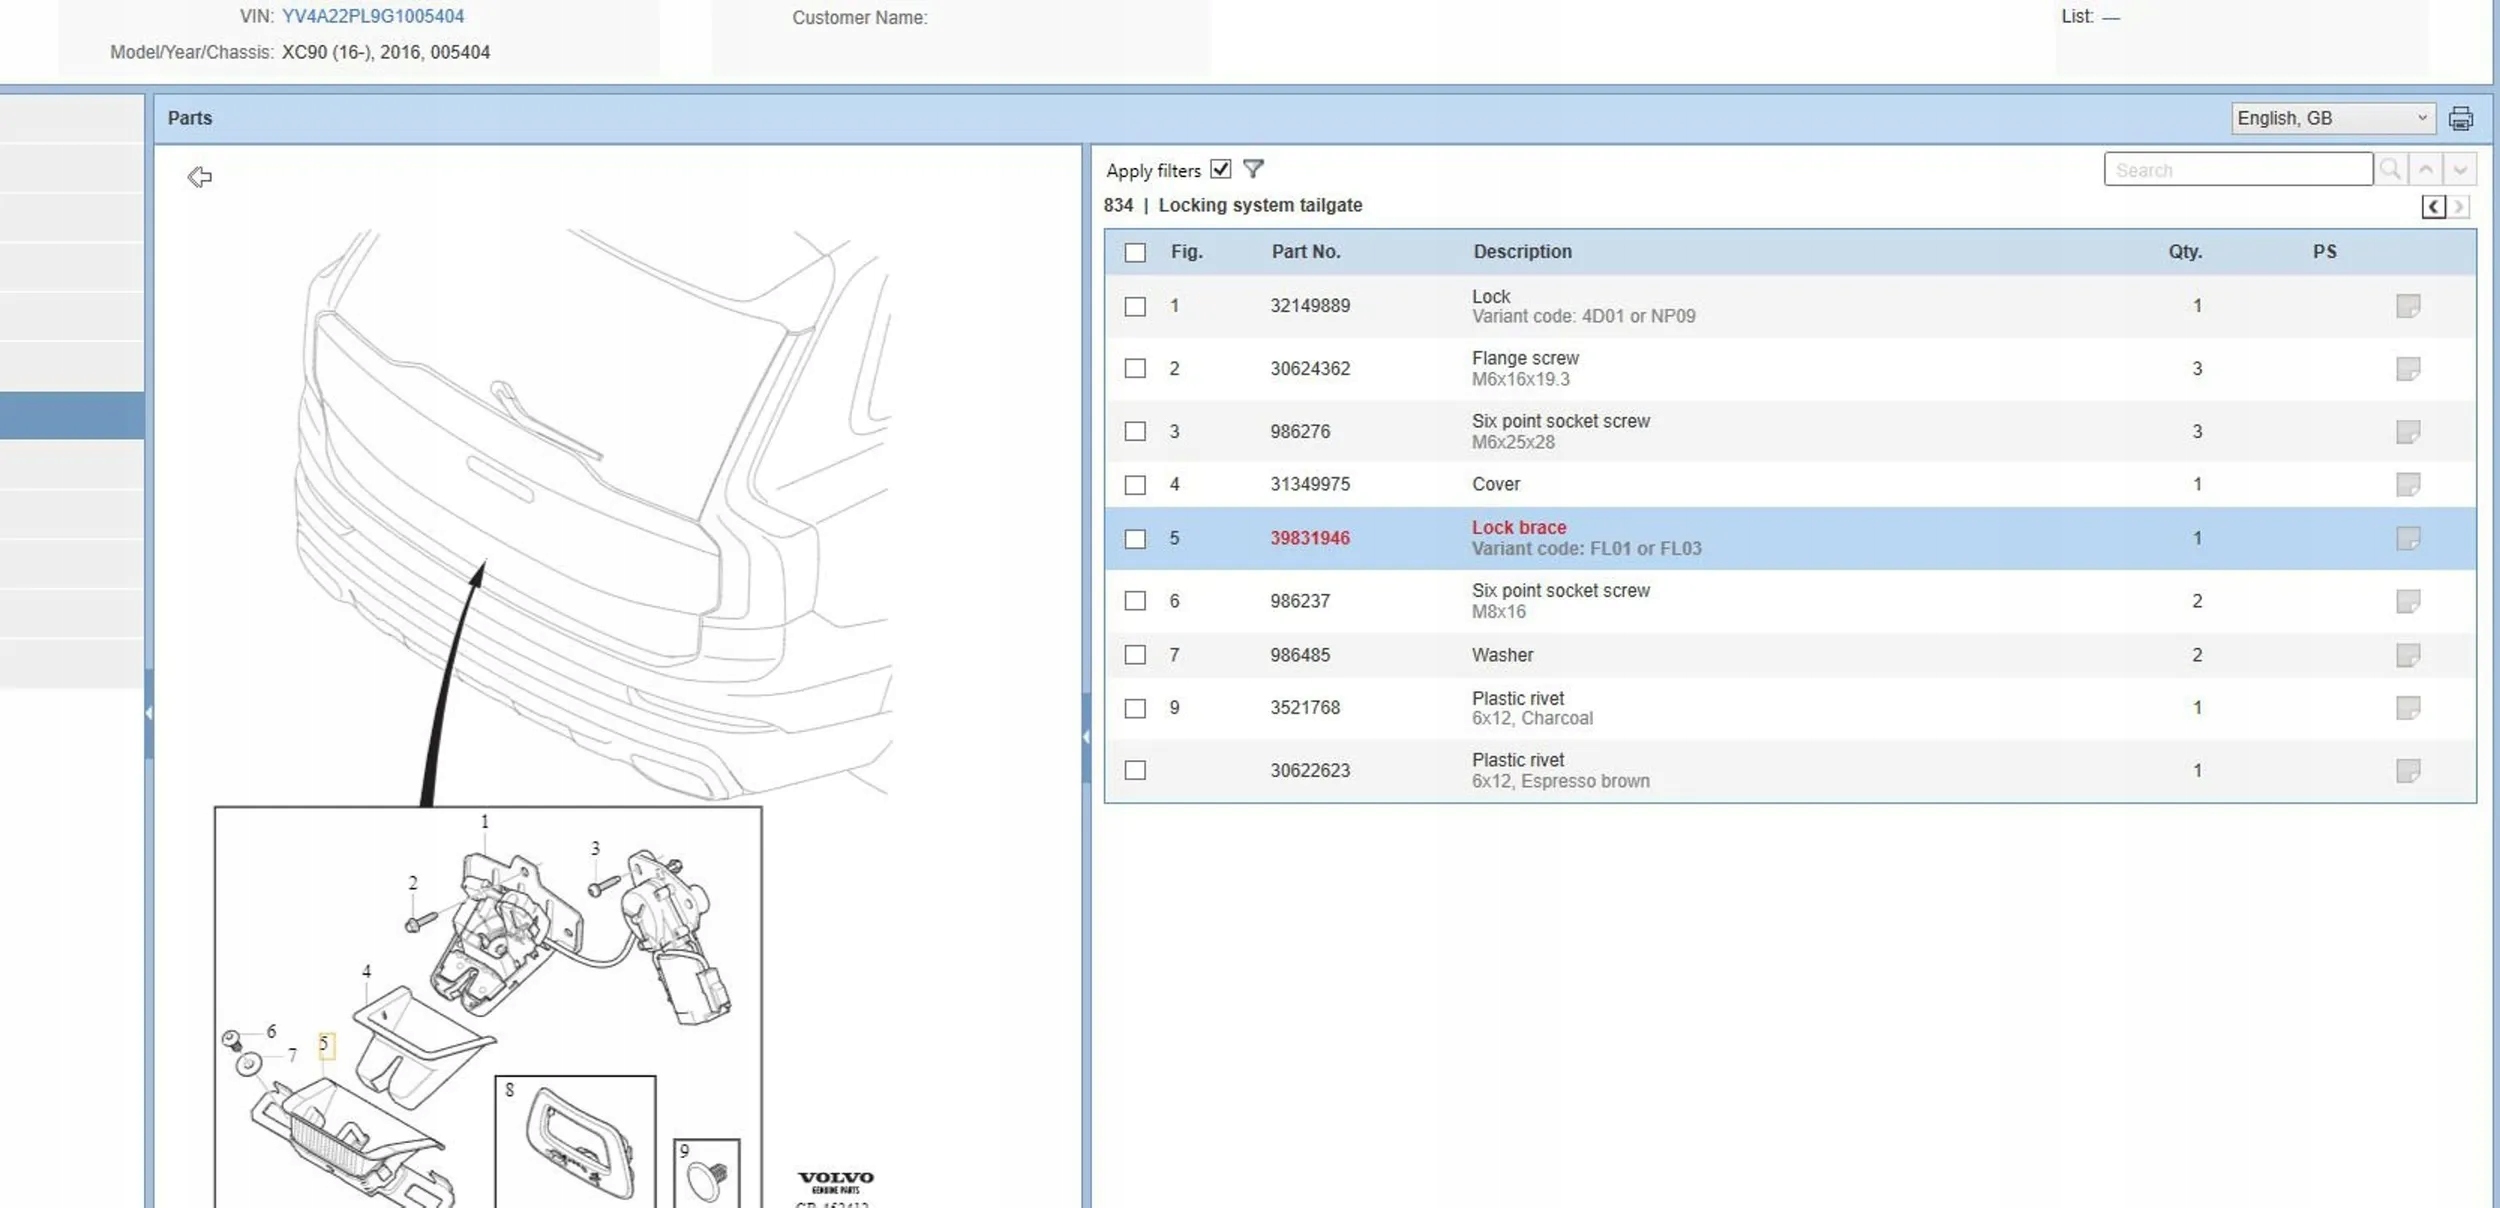Go to previous search result arrow

pos(2426,170)
